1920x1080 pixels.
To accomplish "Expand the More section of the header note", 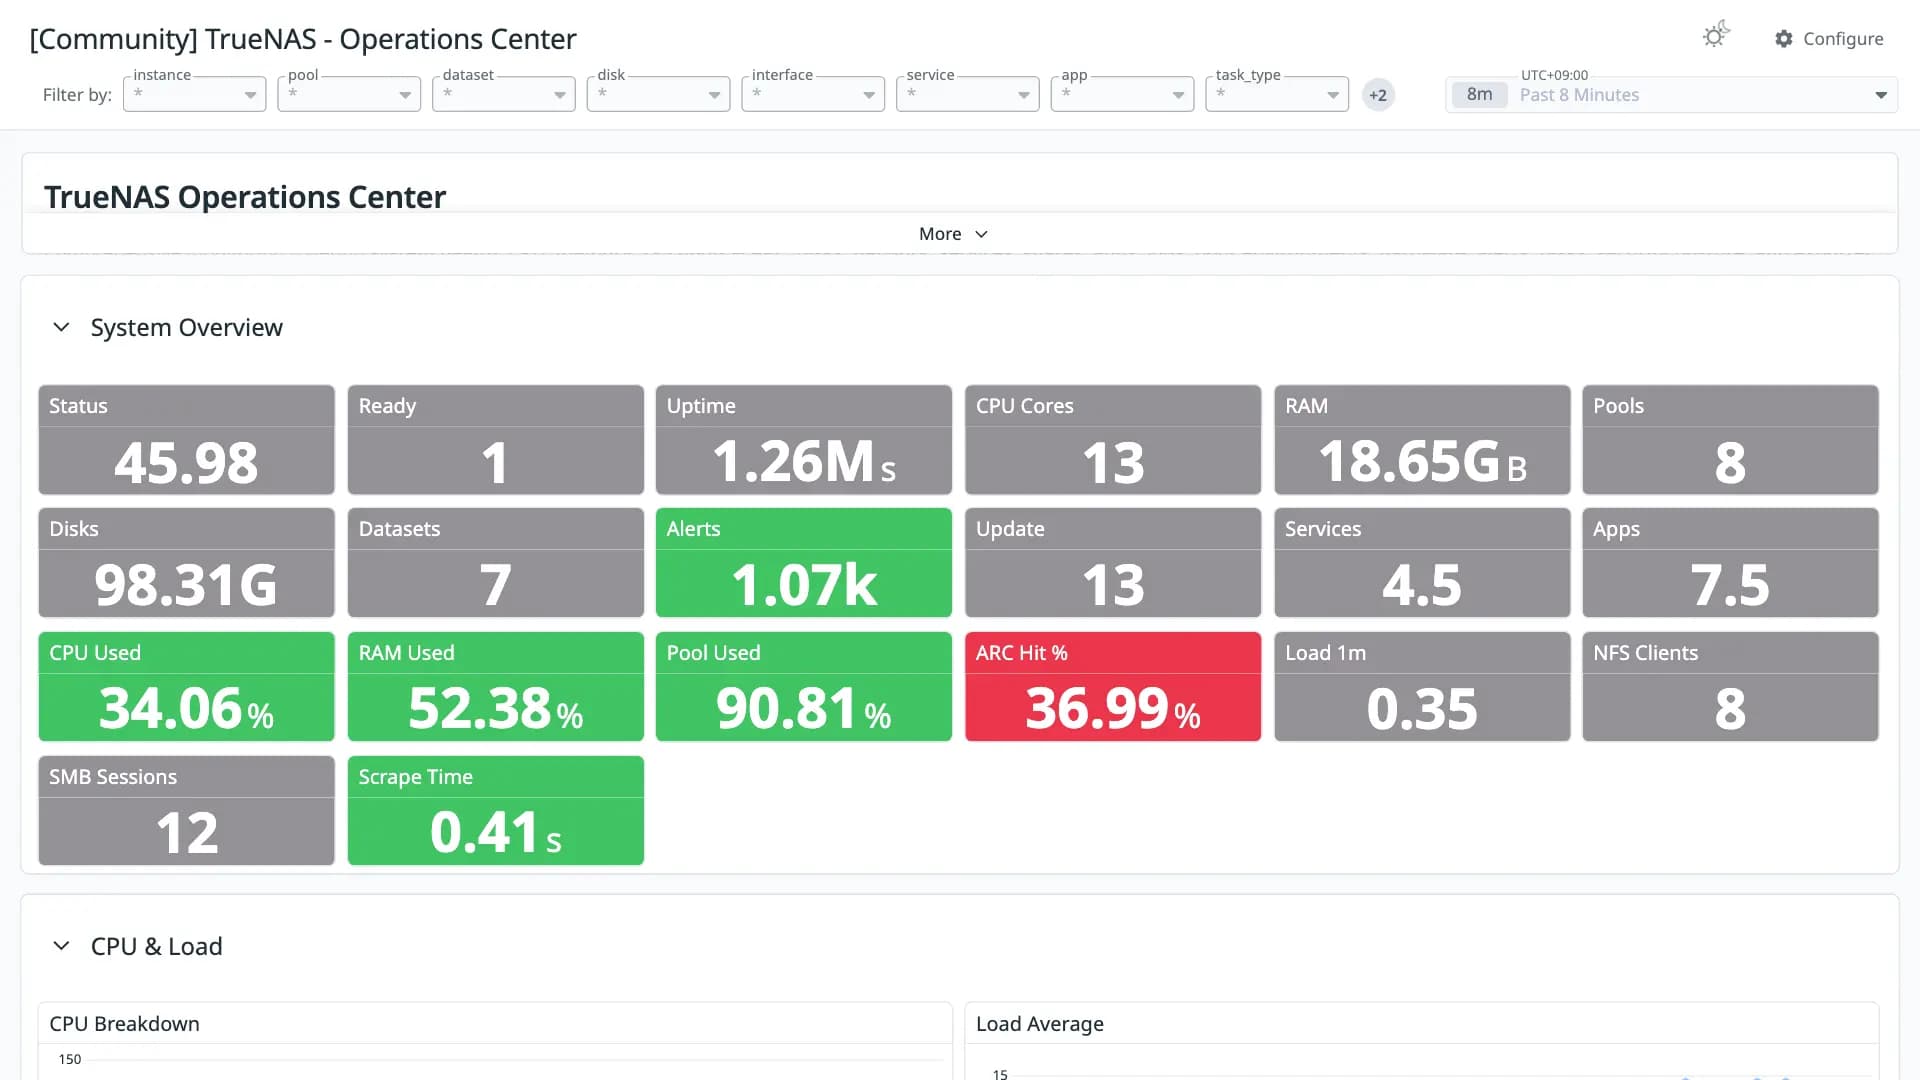I will click(x=953, y=234).
